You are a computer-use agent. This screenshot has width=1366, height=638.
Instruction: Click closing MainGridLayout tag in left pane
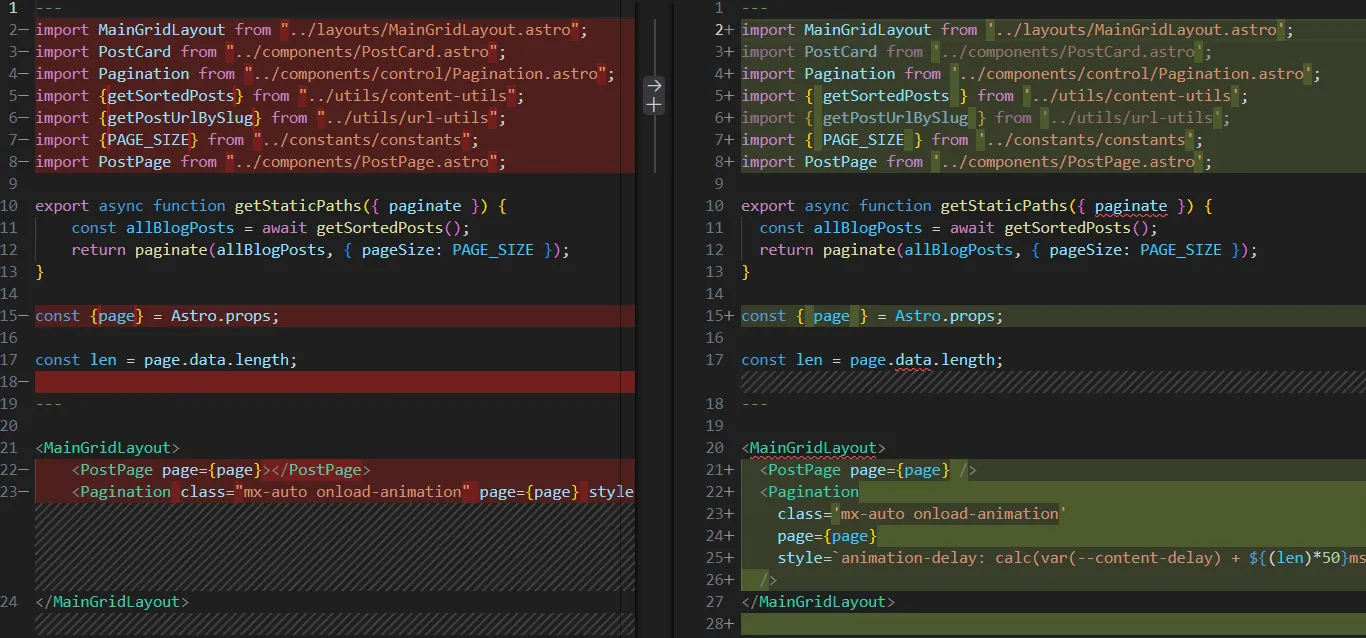click(112, 602)
